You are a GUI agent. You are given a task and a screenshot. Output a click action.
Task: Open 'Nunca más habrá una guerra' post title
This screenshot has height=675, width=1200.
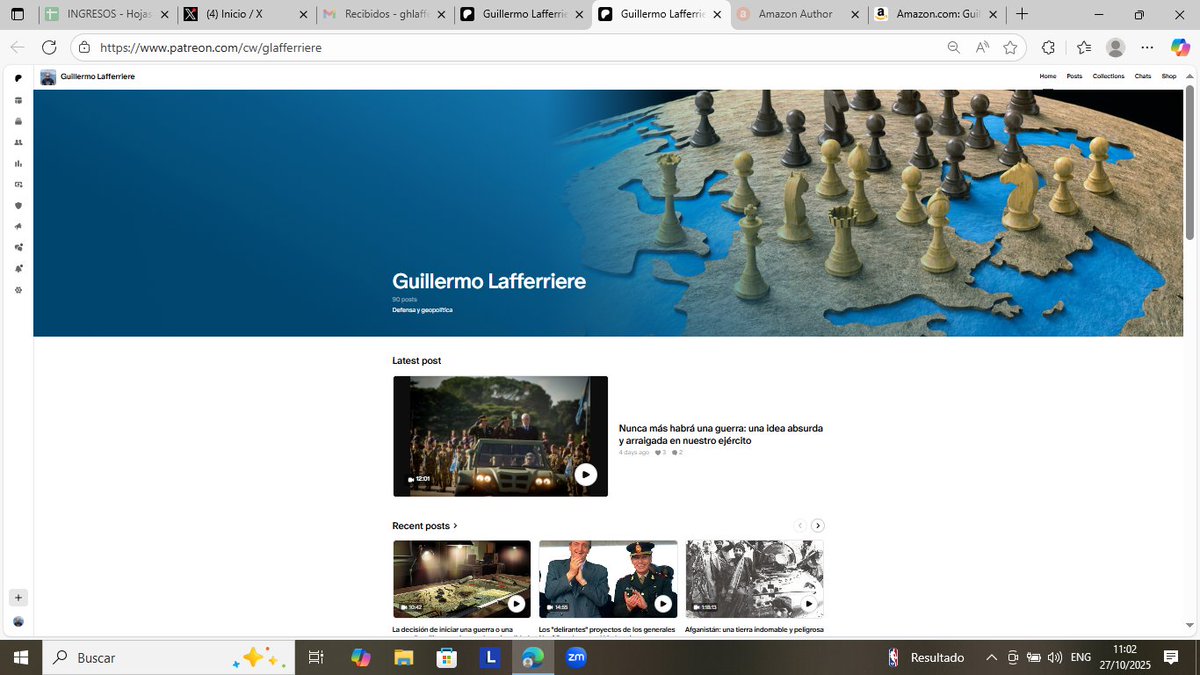tap(721, 434)
